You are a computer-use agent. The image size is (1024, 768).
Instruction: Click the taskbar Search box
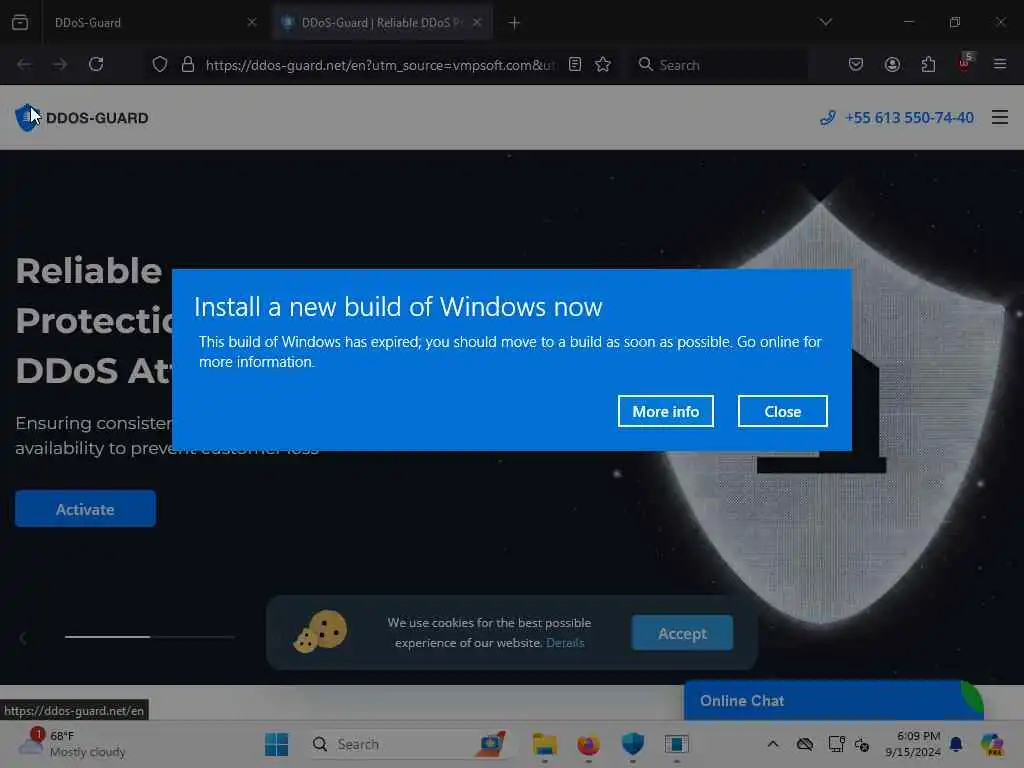tap(409, 744)
